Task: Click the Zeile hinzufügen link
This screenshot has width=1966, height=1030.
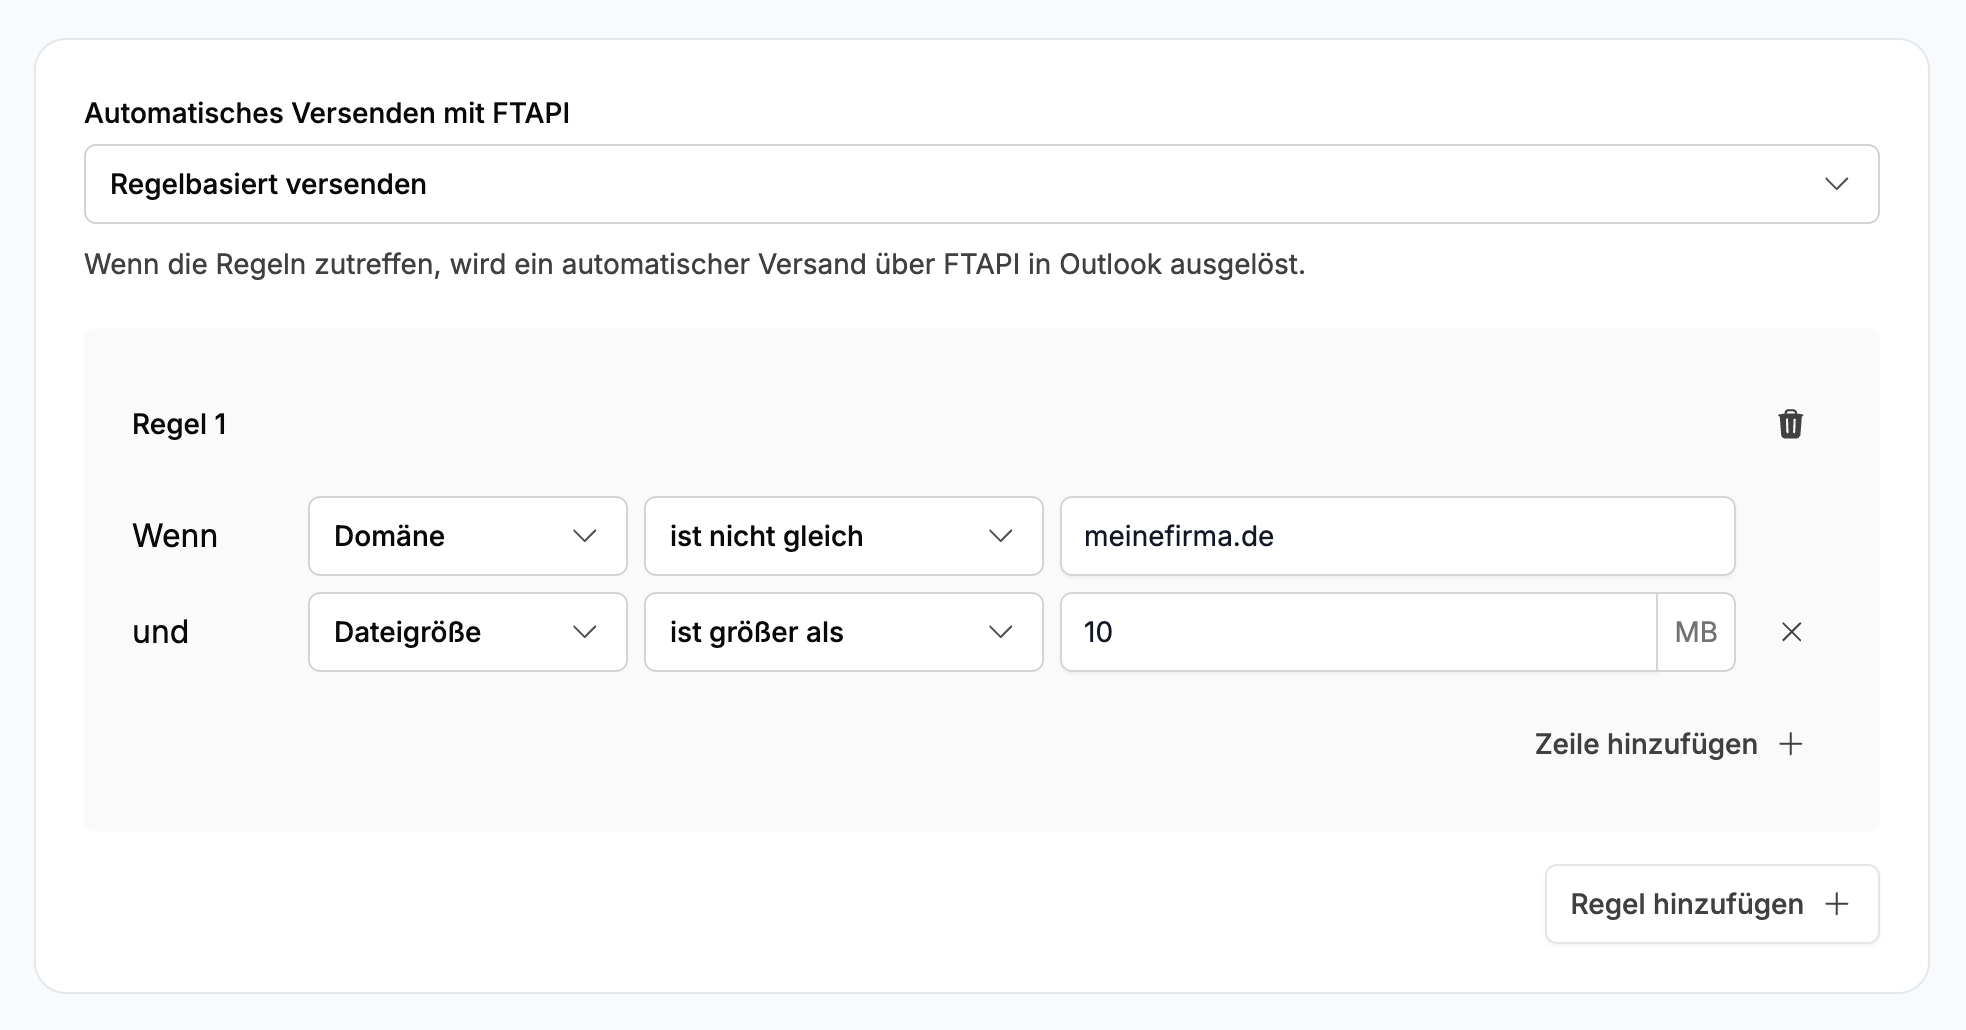Action: [x=1646, y=744]
